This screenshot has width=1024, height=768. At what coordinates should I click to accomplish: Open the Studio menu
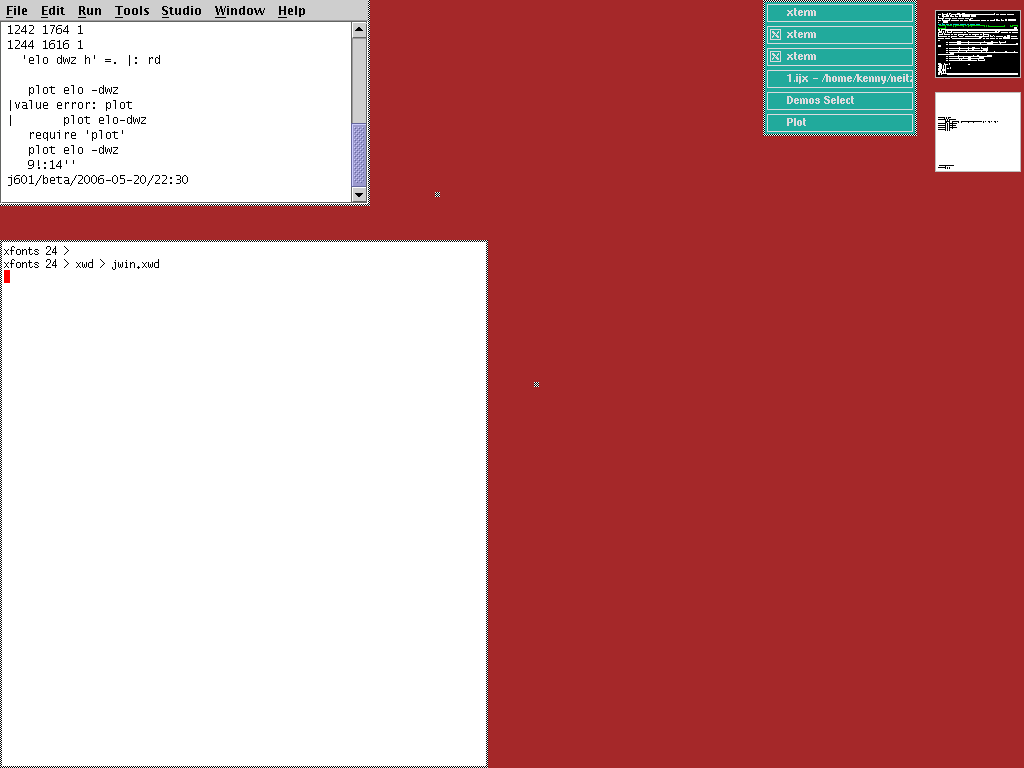(181, 11)
